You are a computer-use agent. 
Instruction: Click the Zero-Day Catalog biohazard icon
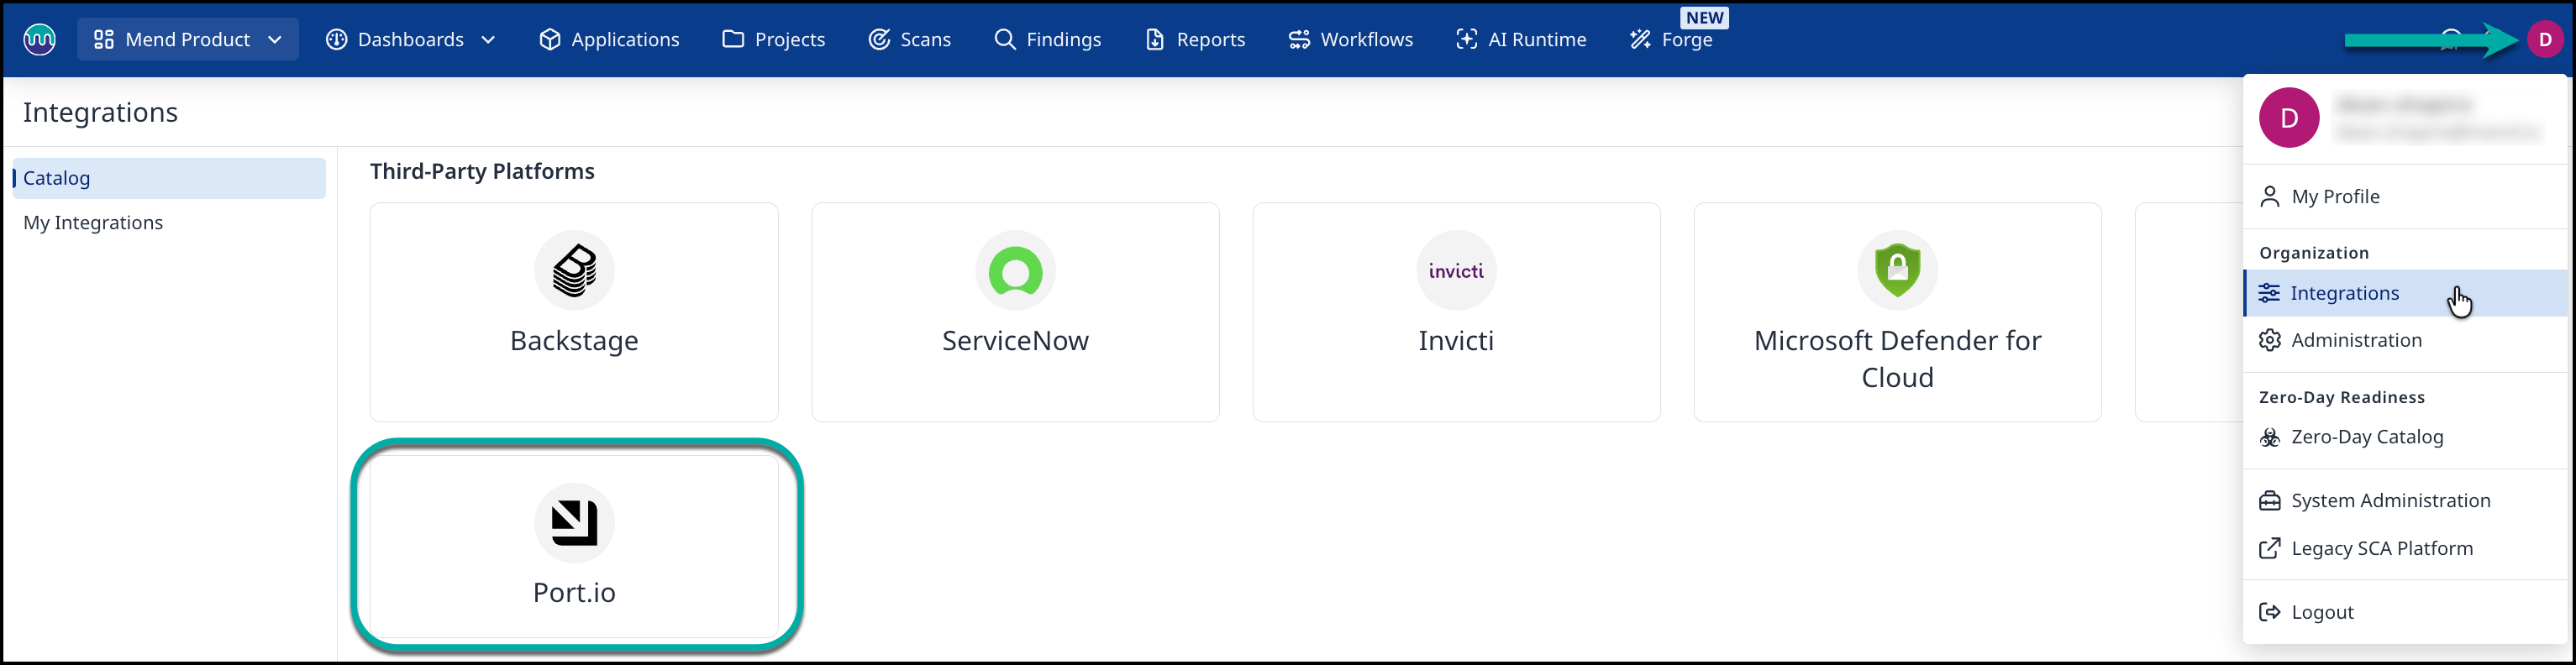(x=2270, y=437)
